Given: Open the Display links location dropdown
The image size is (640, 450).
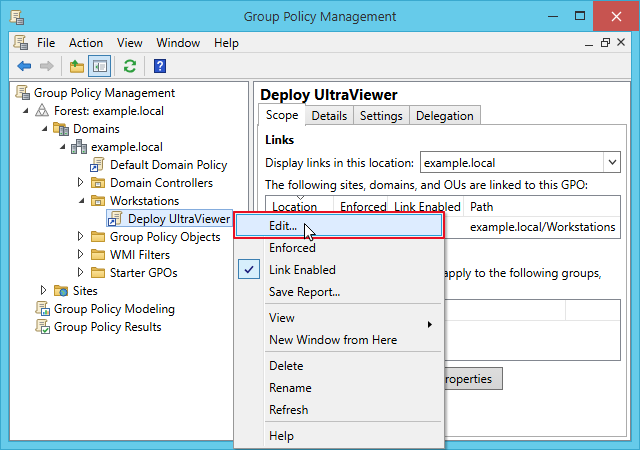Looking at the screenshot, I should coord(612,163).
